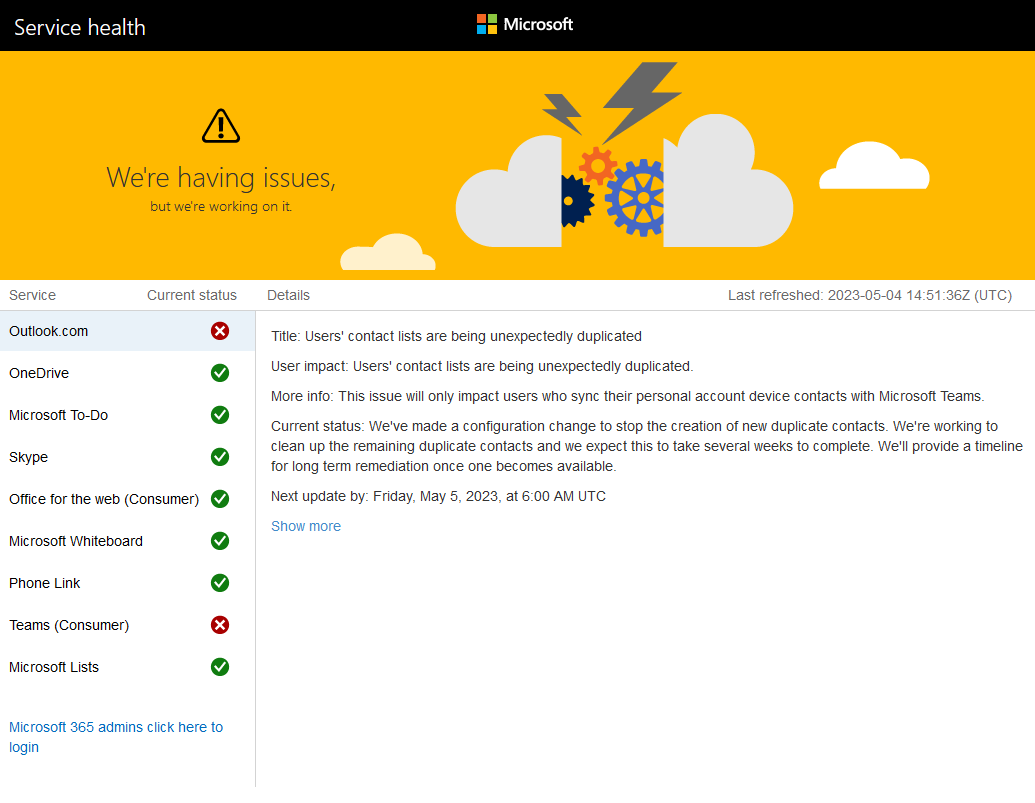1035x803 pixels.
Task: Click the Details column header
Action: [x=288, y=295]
